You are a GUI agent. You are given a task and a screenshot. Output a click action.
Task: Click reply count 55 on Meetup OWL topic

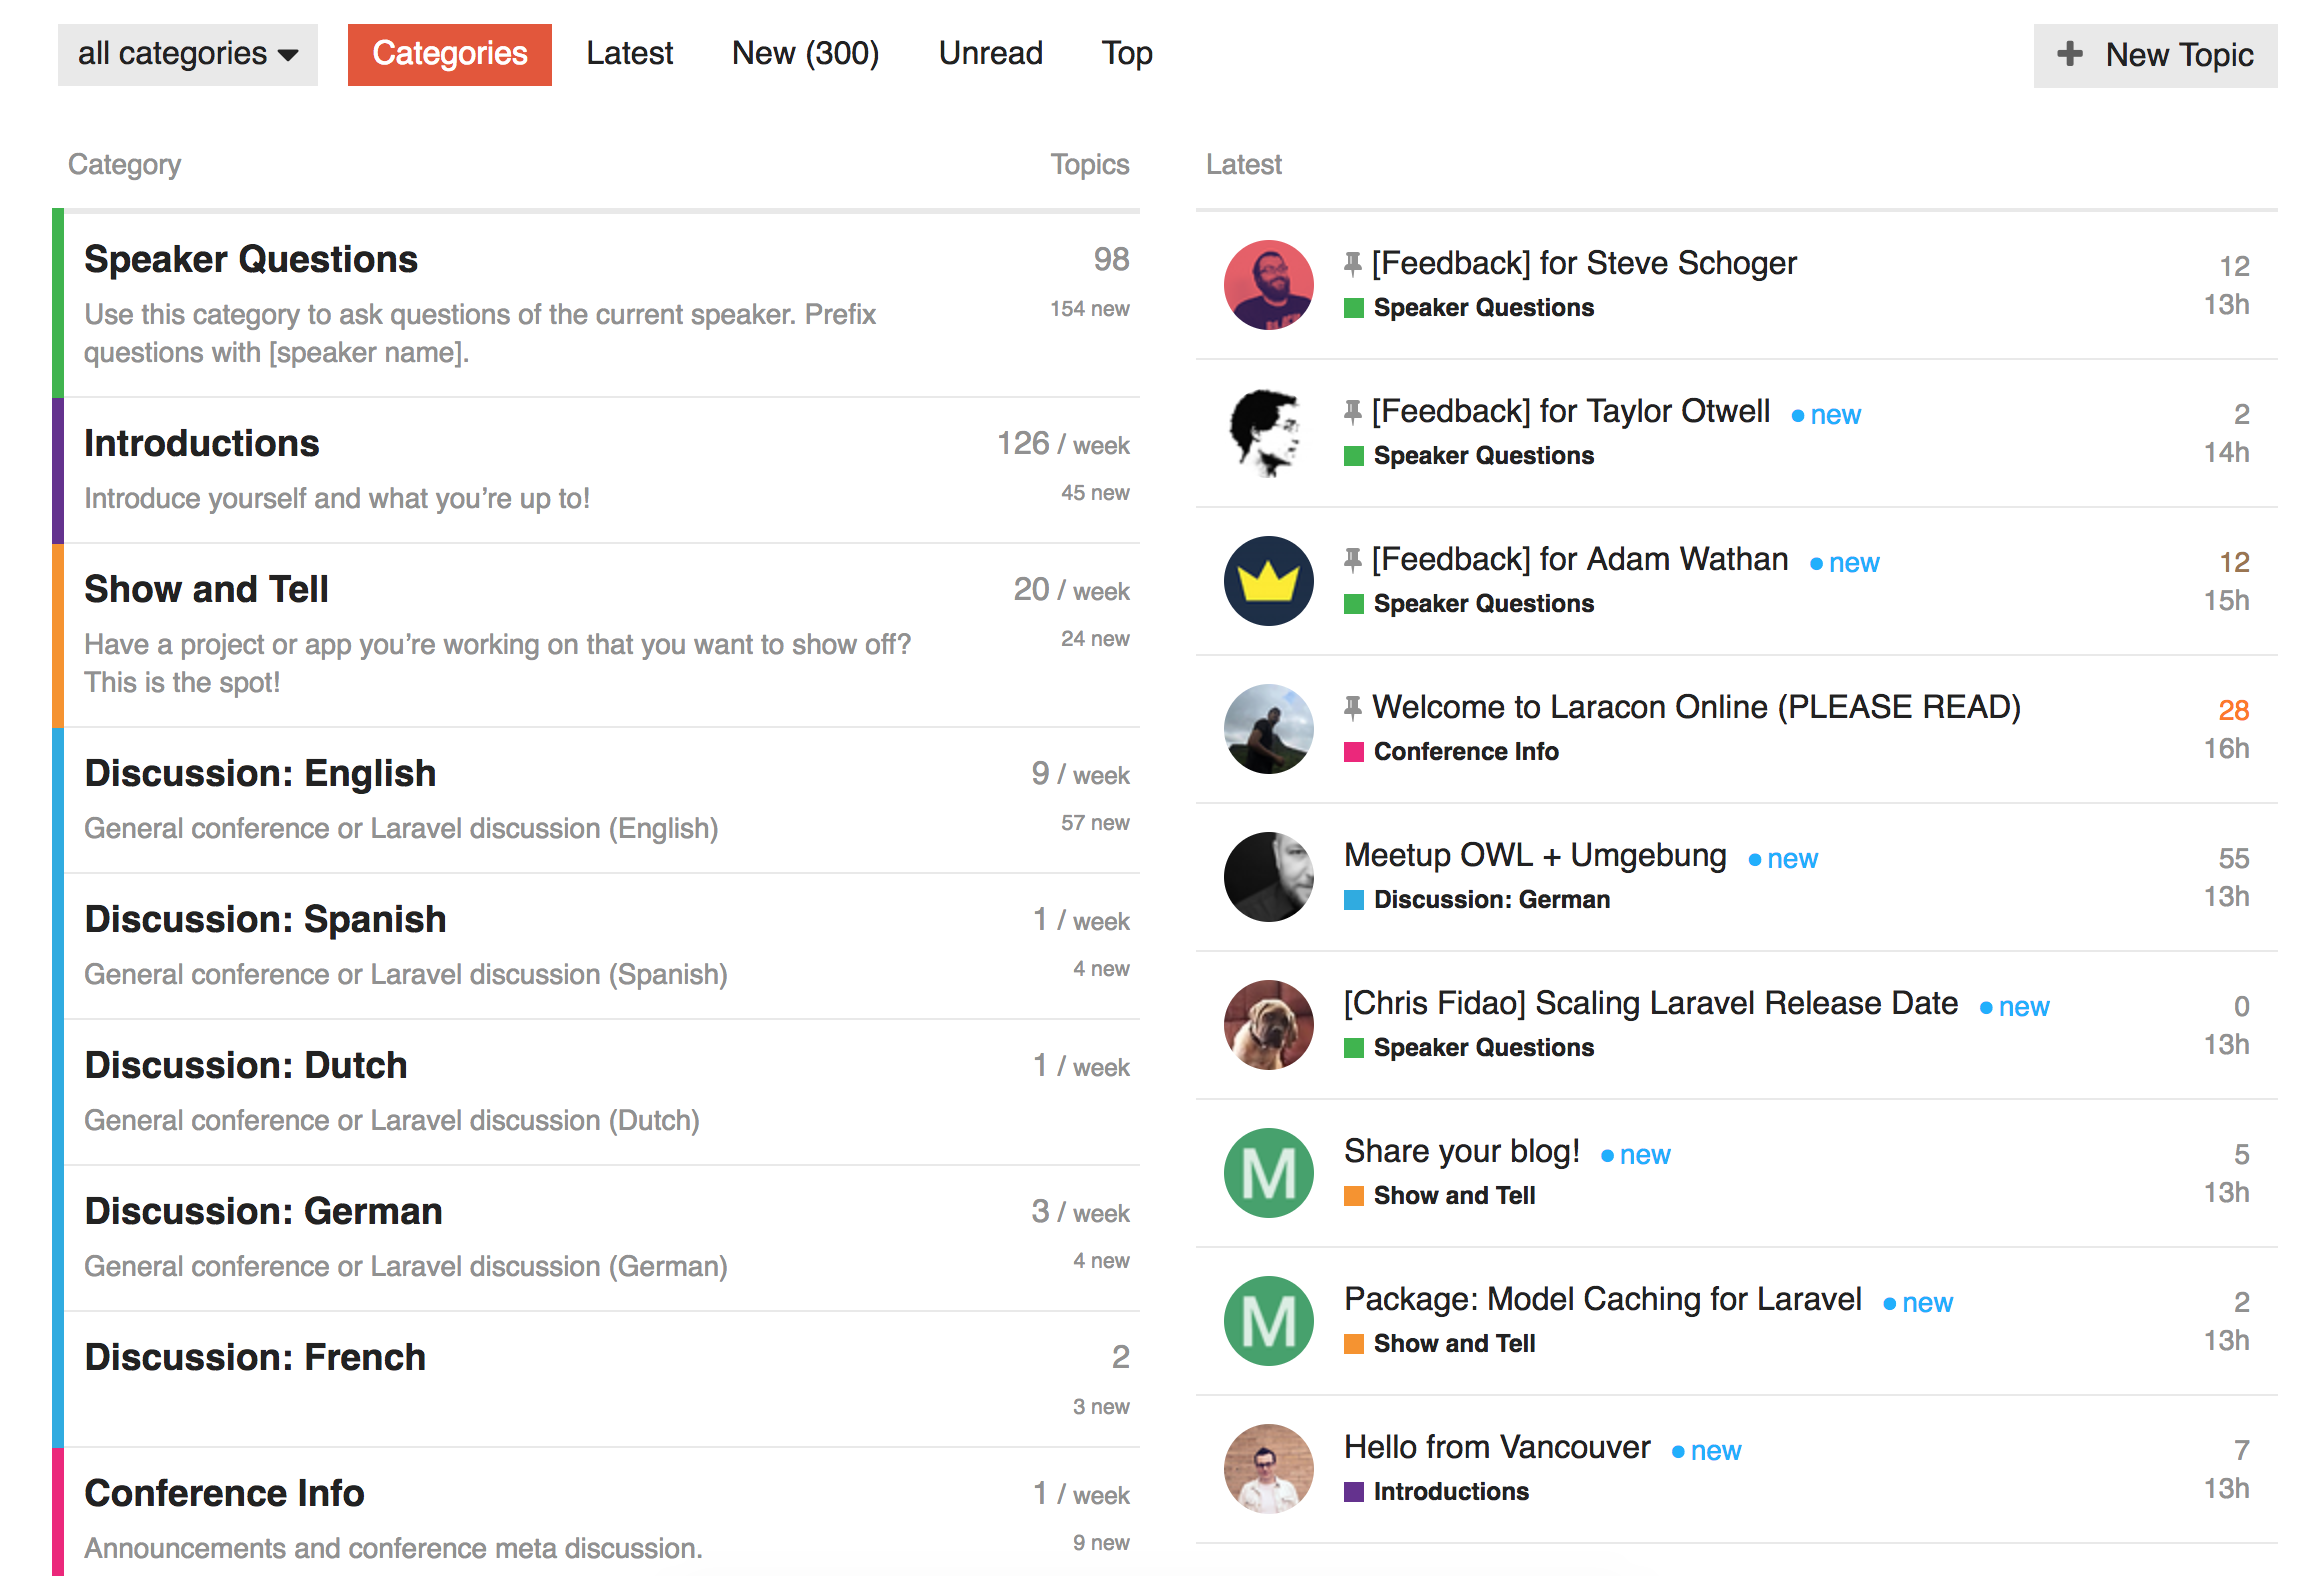click(2233, 858)
